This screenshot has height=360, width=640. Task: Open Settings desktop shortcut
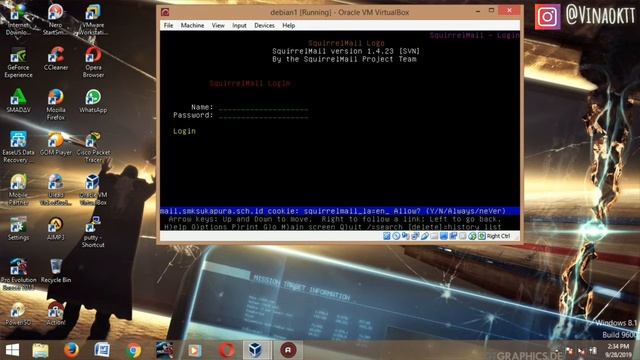18,228
